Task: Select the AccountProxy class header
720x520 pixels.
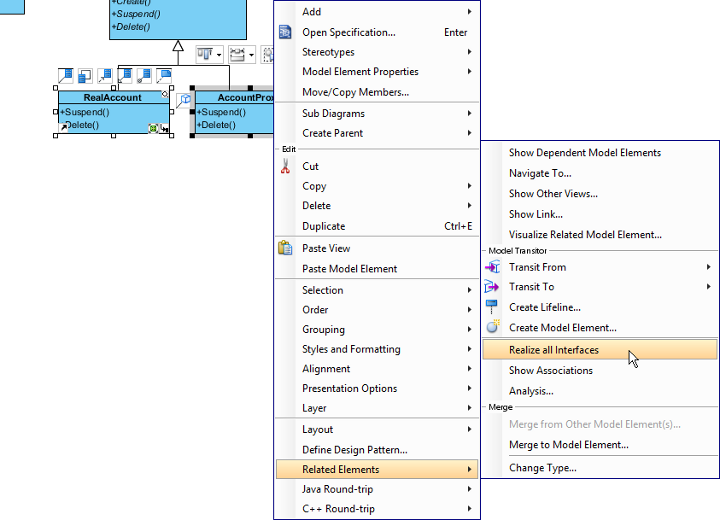Action: click(235, 97)
